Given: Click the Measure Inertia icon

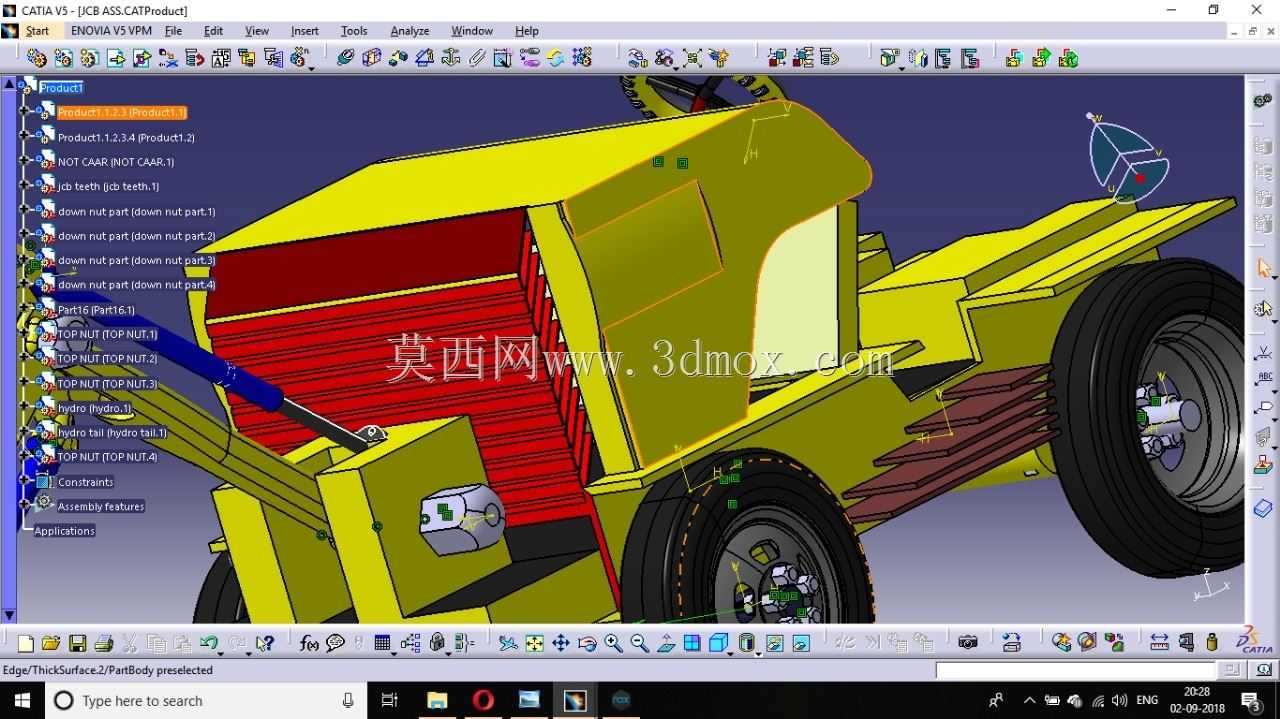Looking at the screenshot, I should point(1211,643).
